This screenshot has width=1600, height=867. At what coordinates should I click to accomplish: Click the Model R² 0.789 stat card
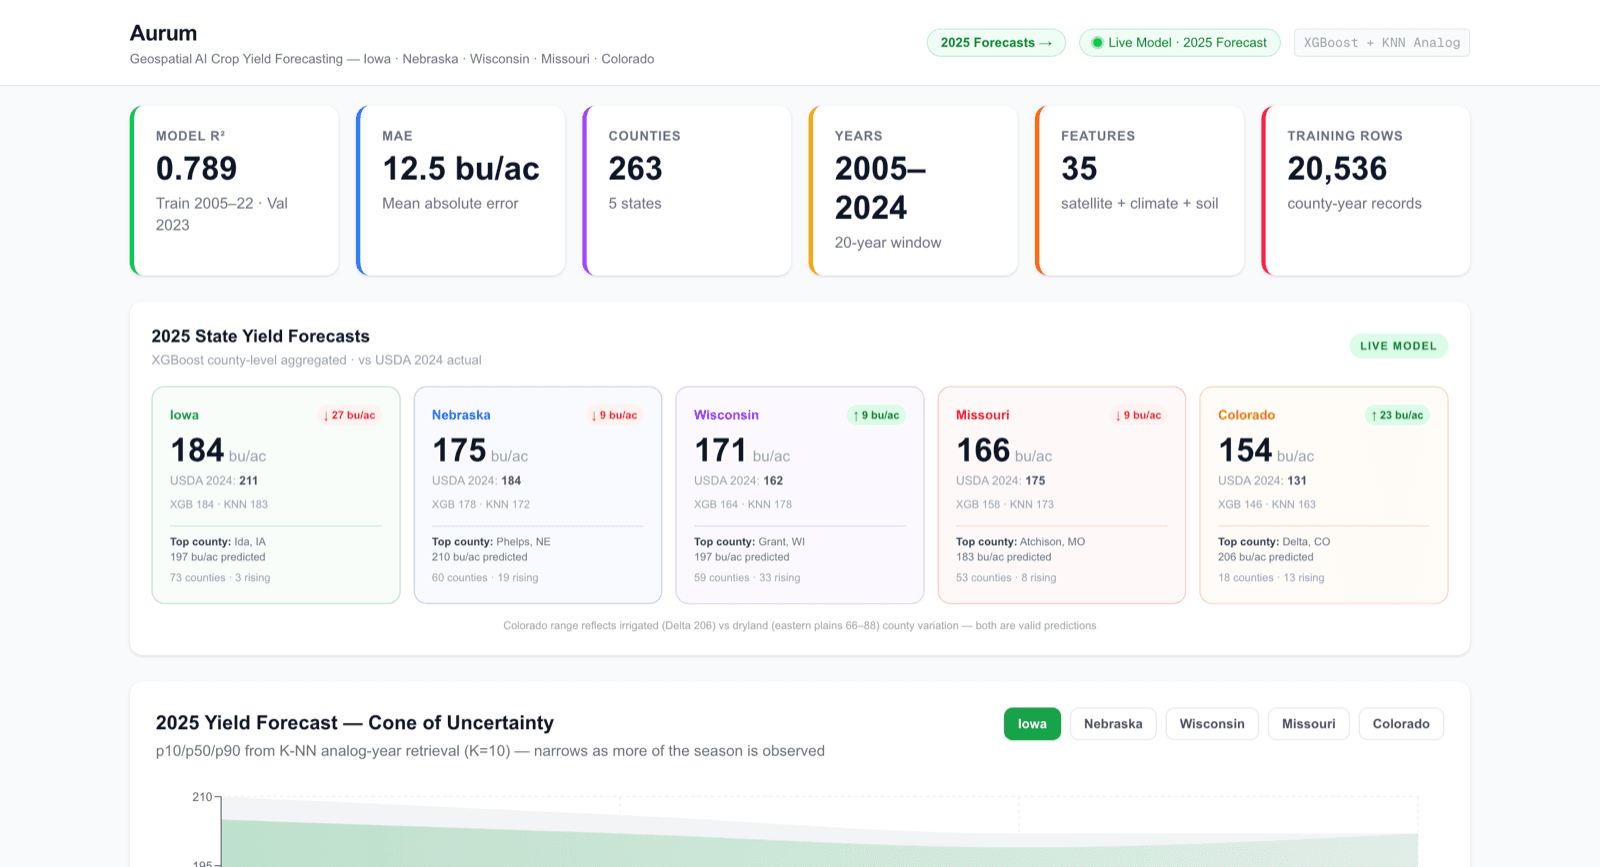[x=235, y=191]
